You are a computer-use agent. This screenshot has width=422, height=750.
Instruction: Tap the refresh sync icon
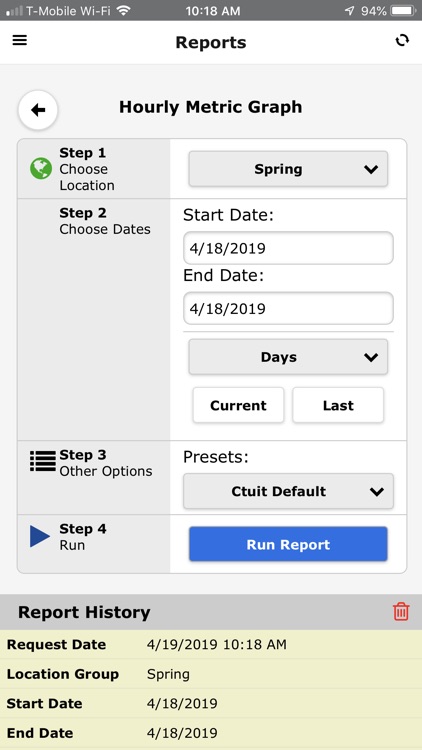tap(402, 41)
